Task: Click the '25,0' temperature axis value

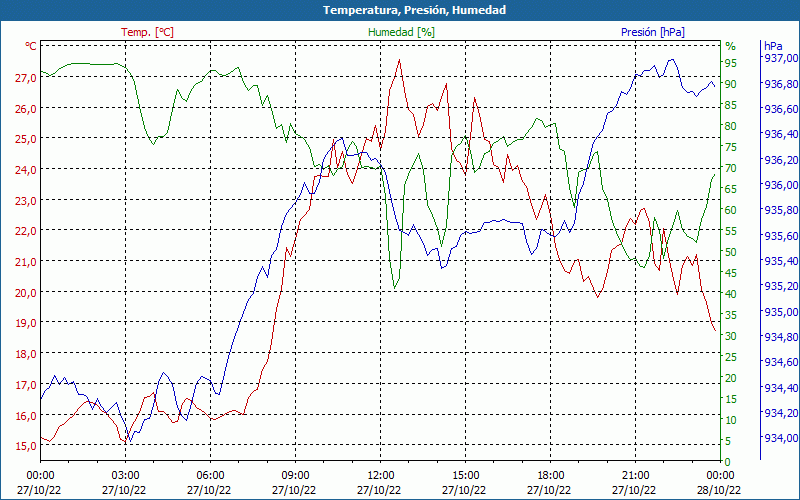Action: 26,139
